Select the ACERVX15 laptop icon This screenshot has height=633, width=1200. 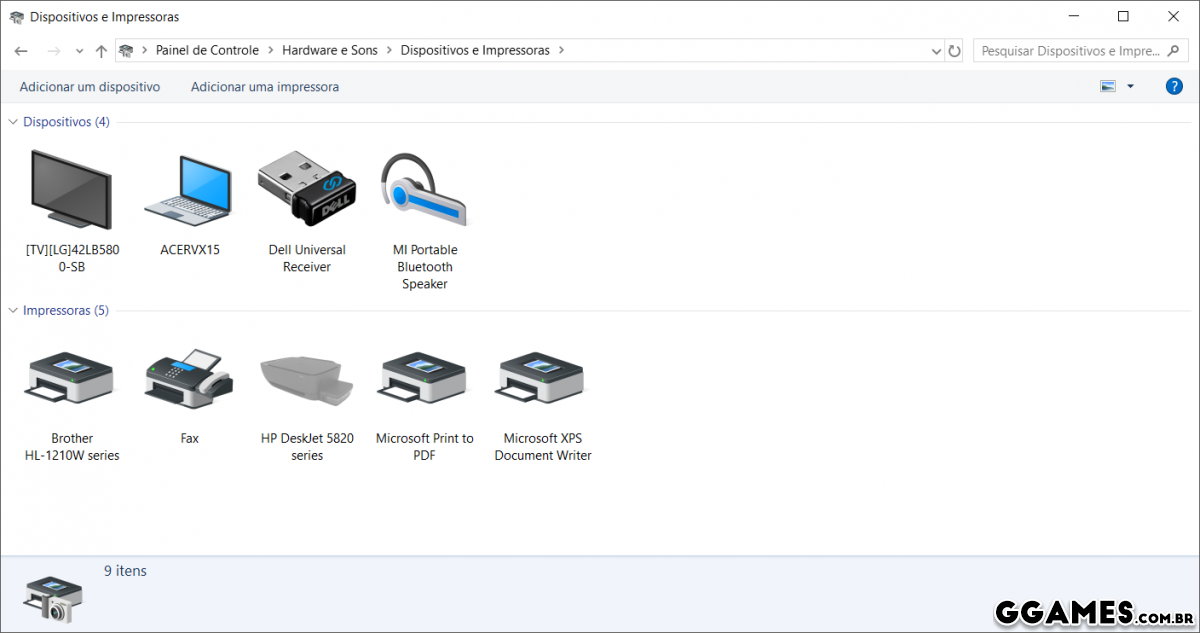[x=189, y=190]
